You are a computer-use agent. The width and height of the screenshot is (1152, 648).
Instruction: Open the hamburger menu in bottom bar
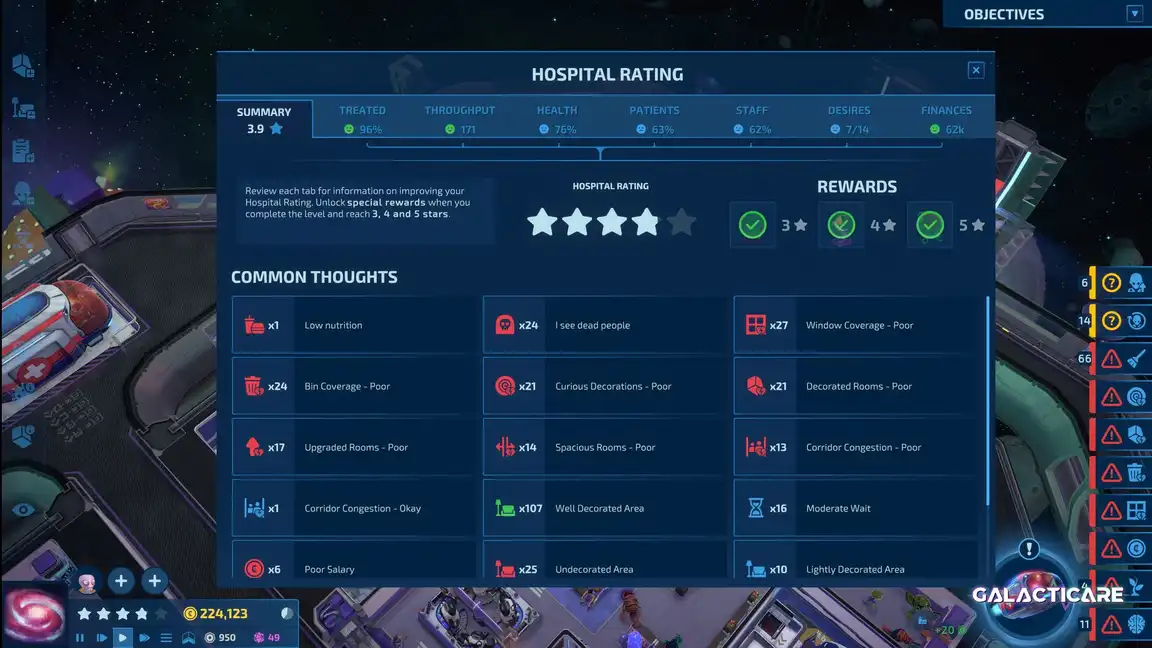(166, 638)
